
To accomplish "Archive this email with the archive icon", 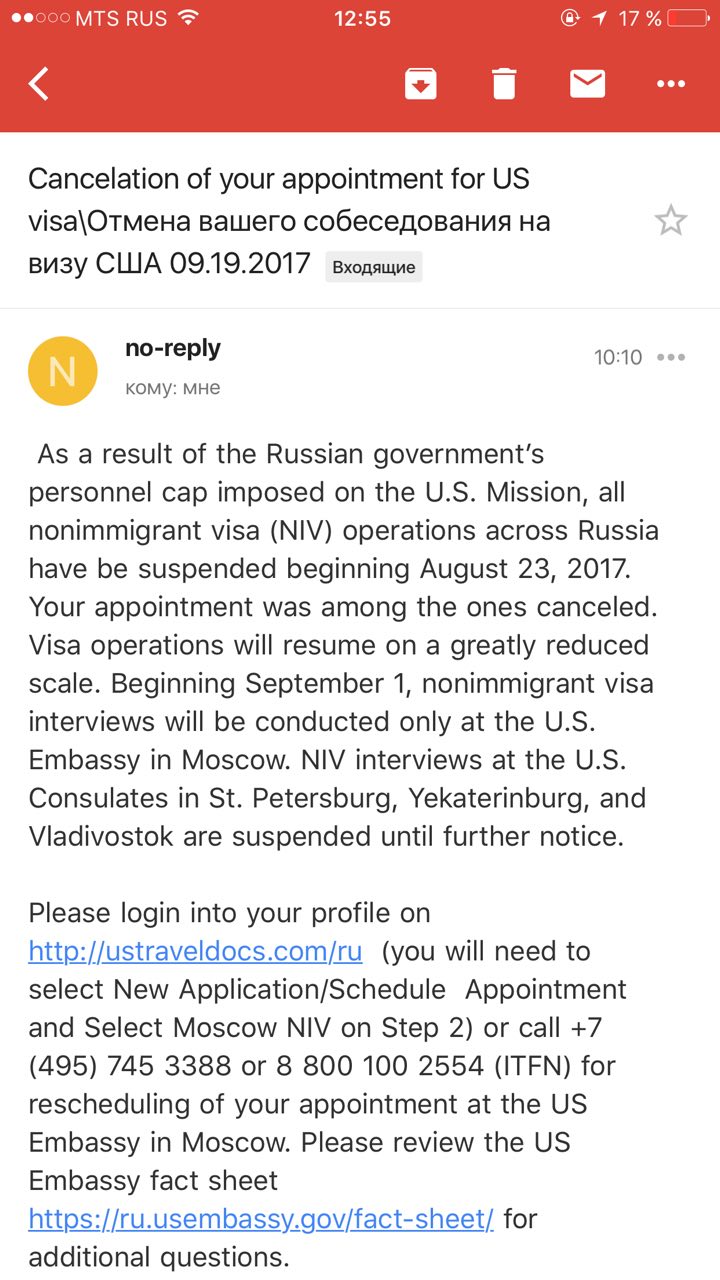I will point(421,84).
